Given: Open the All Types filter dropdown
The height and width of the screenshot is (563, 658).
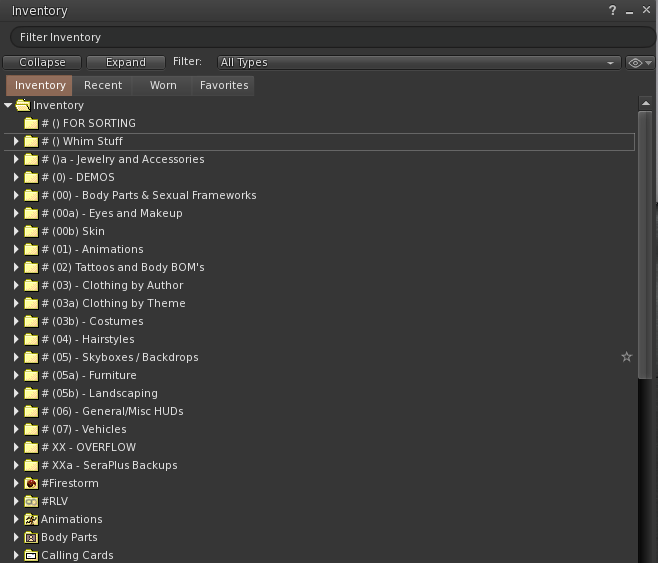Looking at the screenshot, I should [419, 63].
